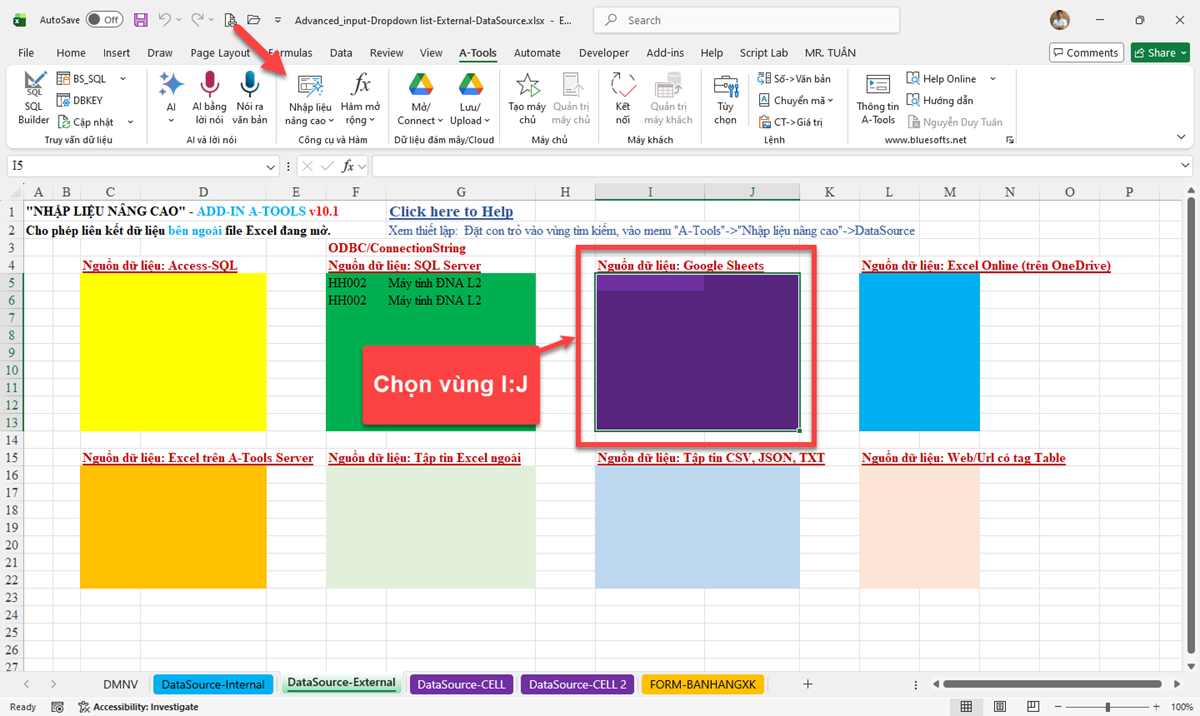This screenshot has height=716, width=1200.
Task: Expand the Help Online dropdown arrow
Action: [993, 78]
